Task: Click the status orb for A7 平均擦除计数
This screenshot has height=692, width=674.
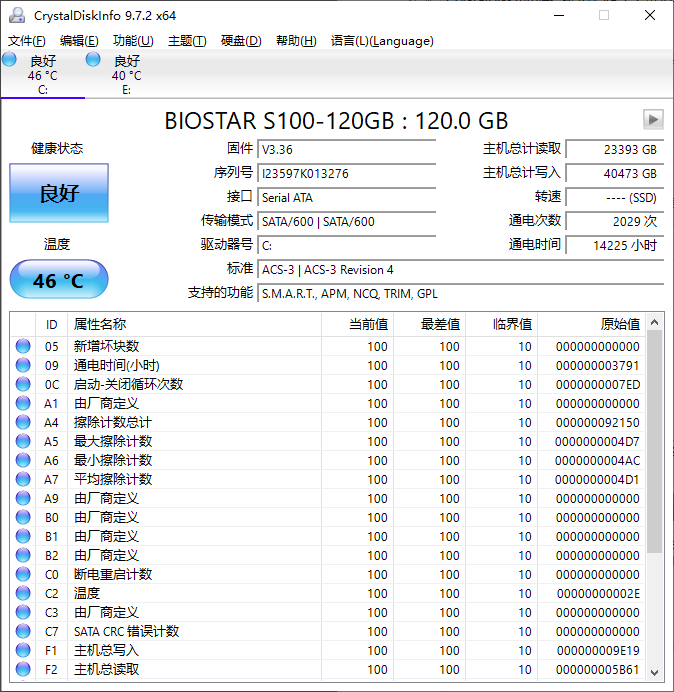Action: [x=23, y=479]
